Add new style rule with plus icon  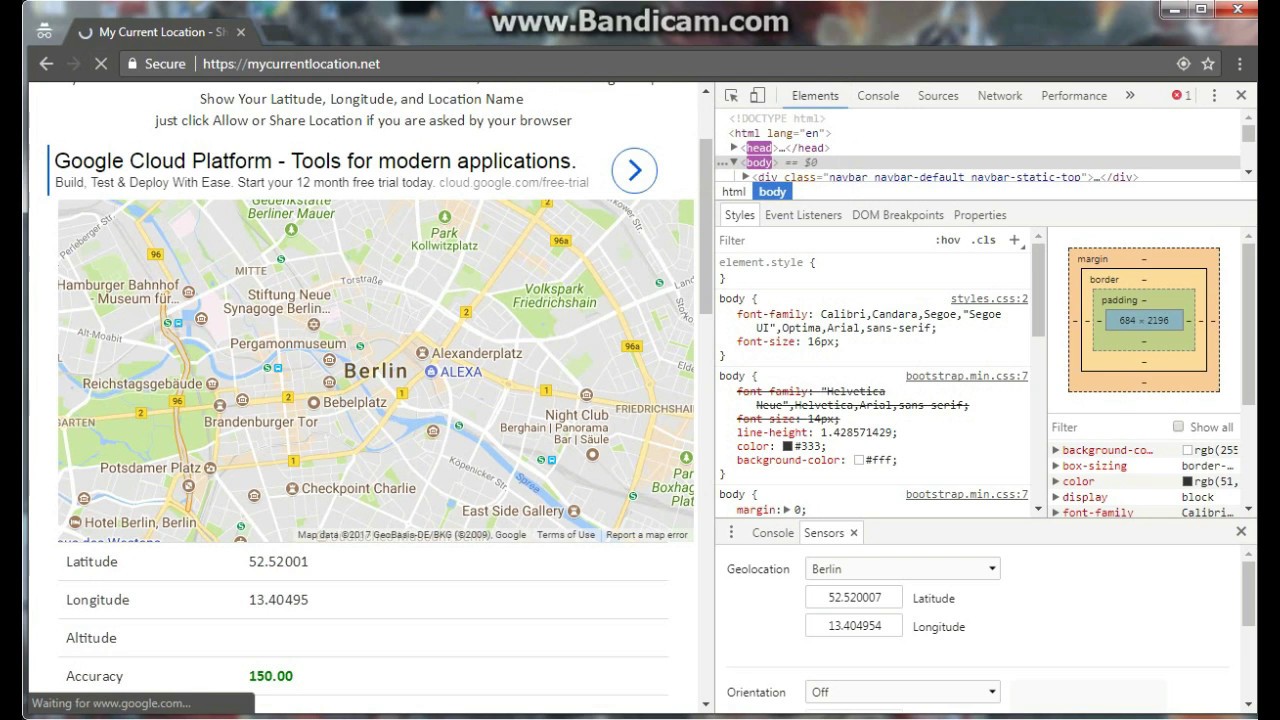click(1014, 240)
